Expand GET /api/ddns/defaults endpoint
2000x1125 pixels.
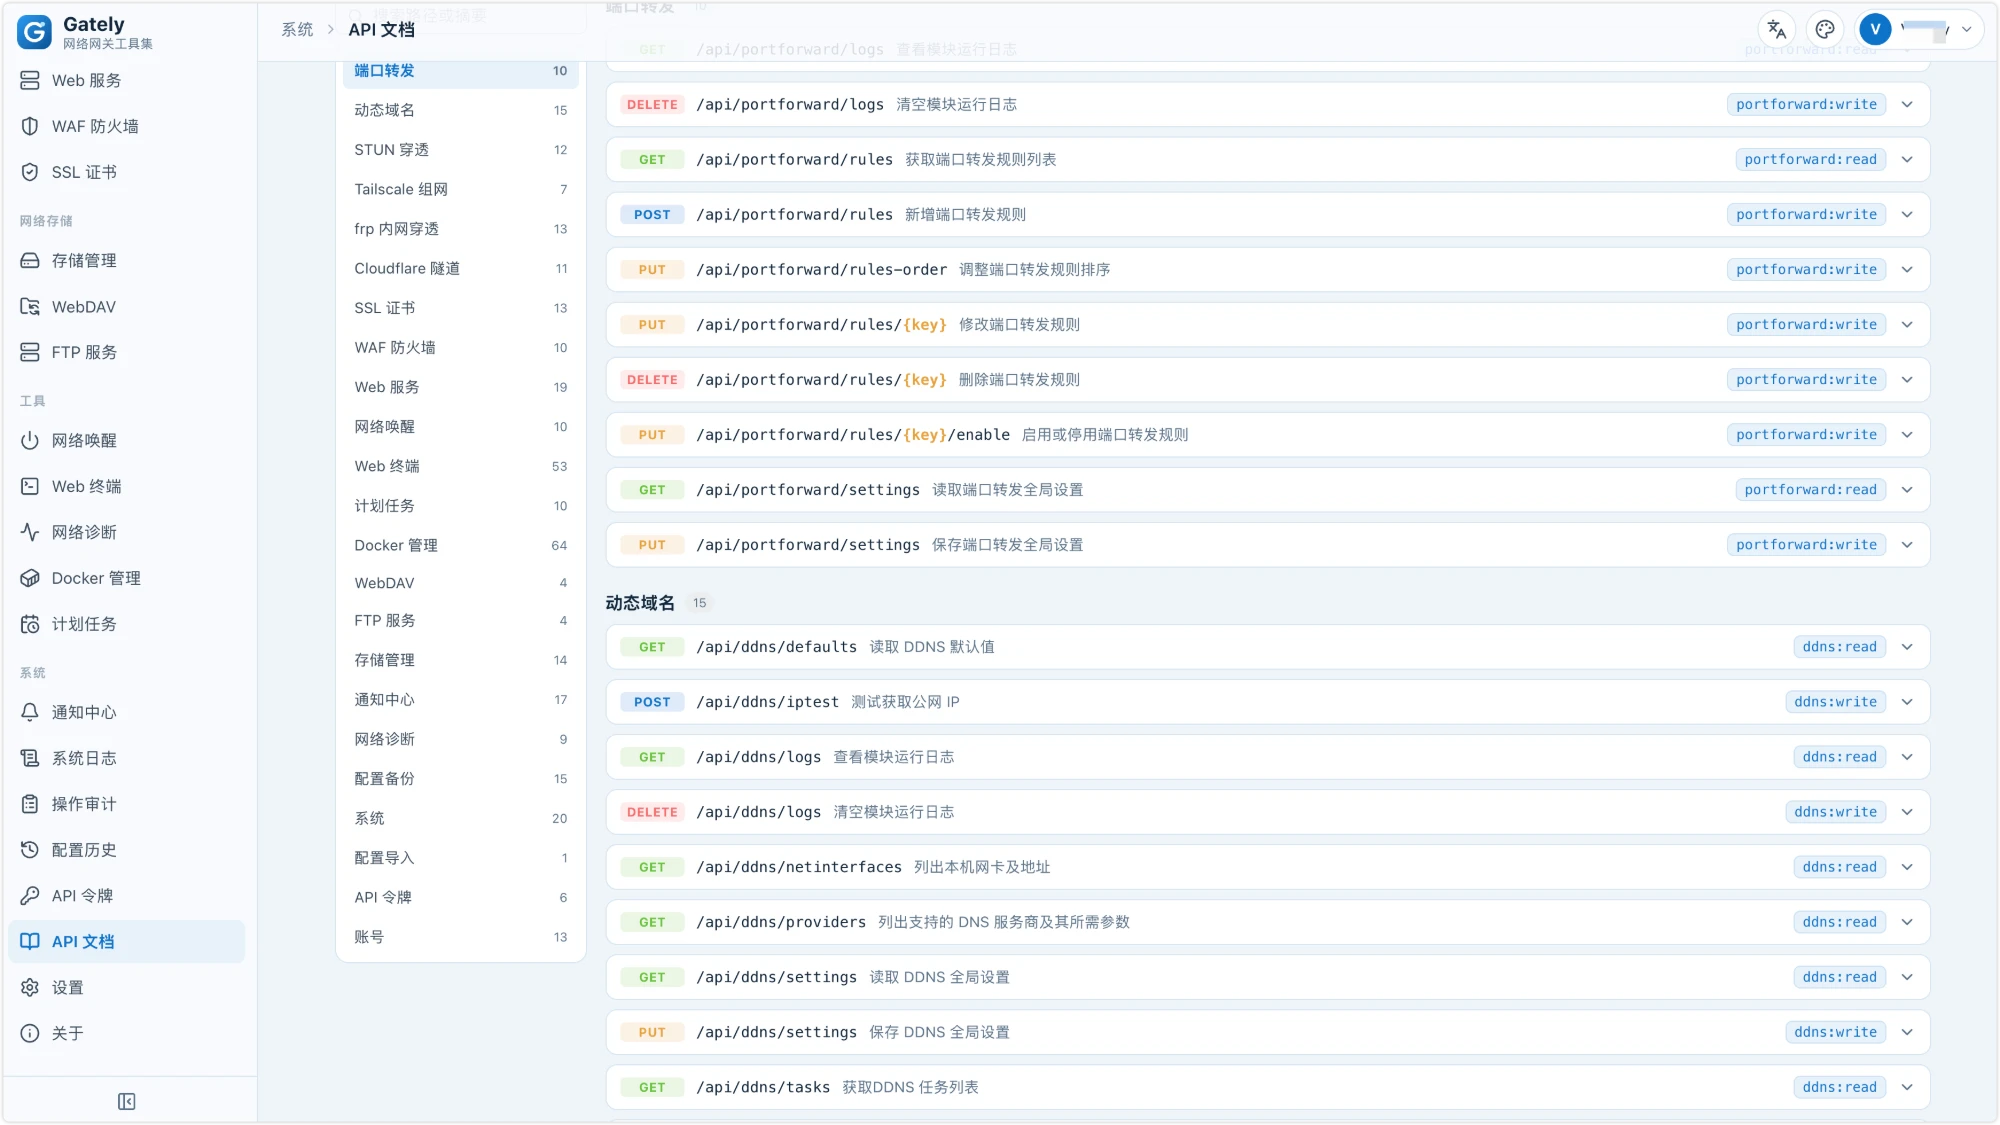tap(1268, 648)
